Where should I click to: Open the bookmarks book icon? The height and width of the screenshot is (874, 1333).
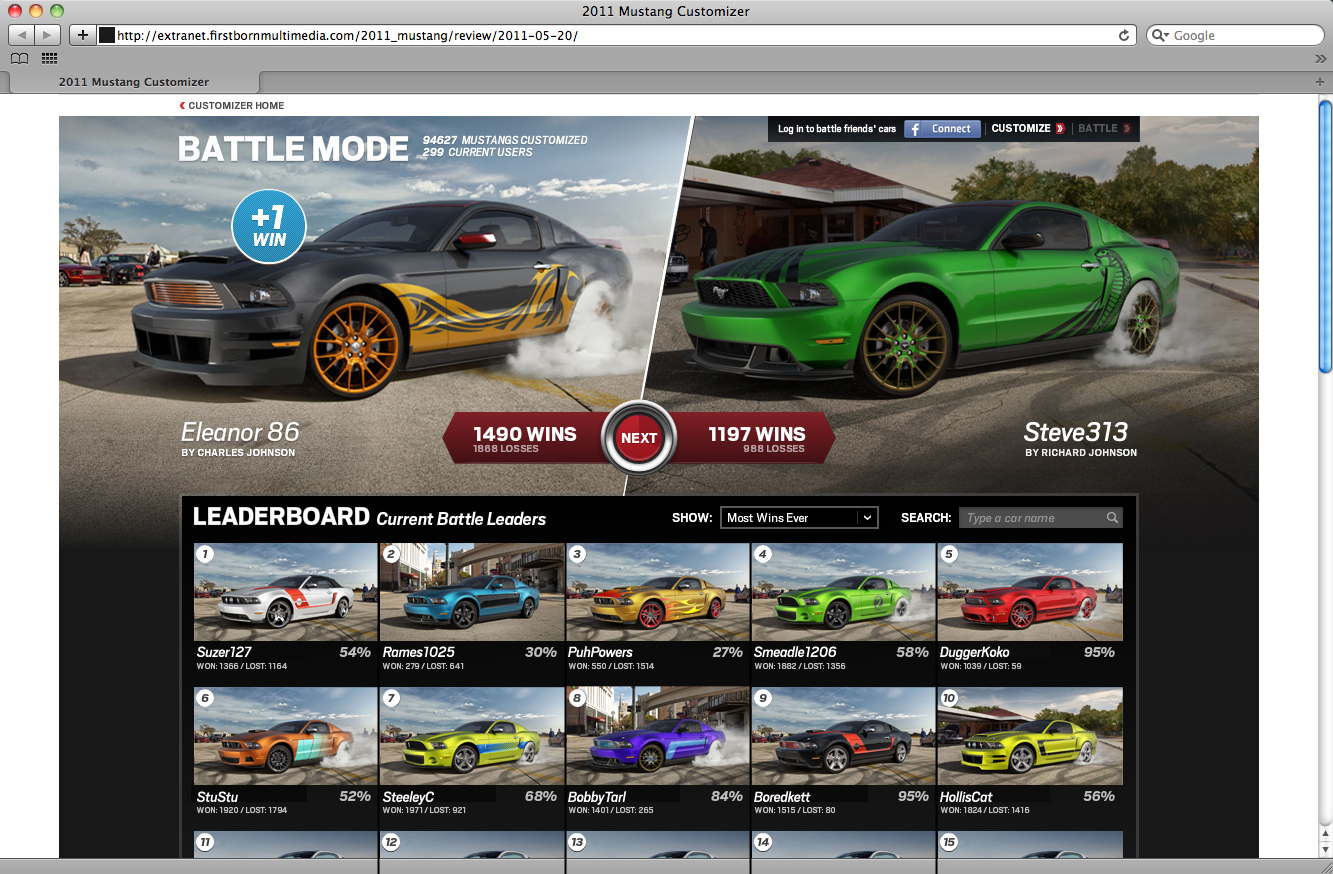[19, 59]
